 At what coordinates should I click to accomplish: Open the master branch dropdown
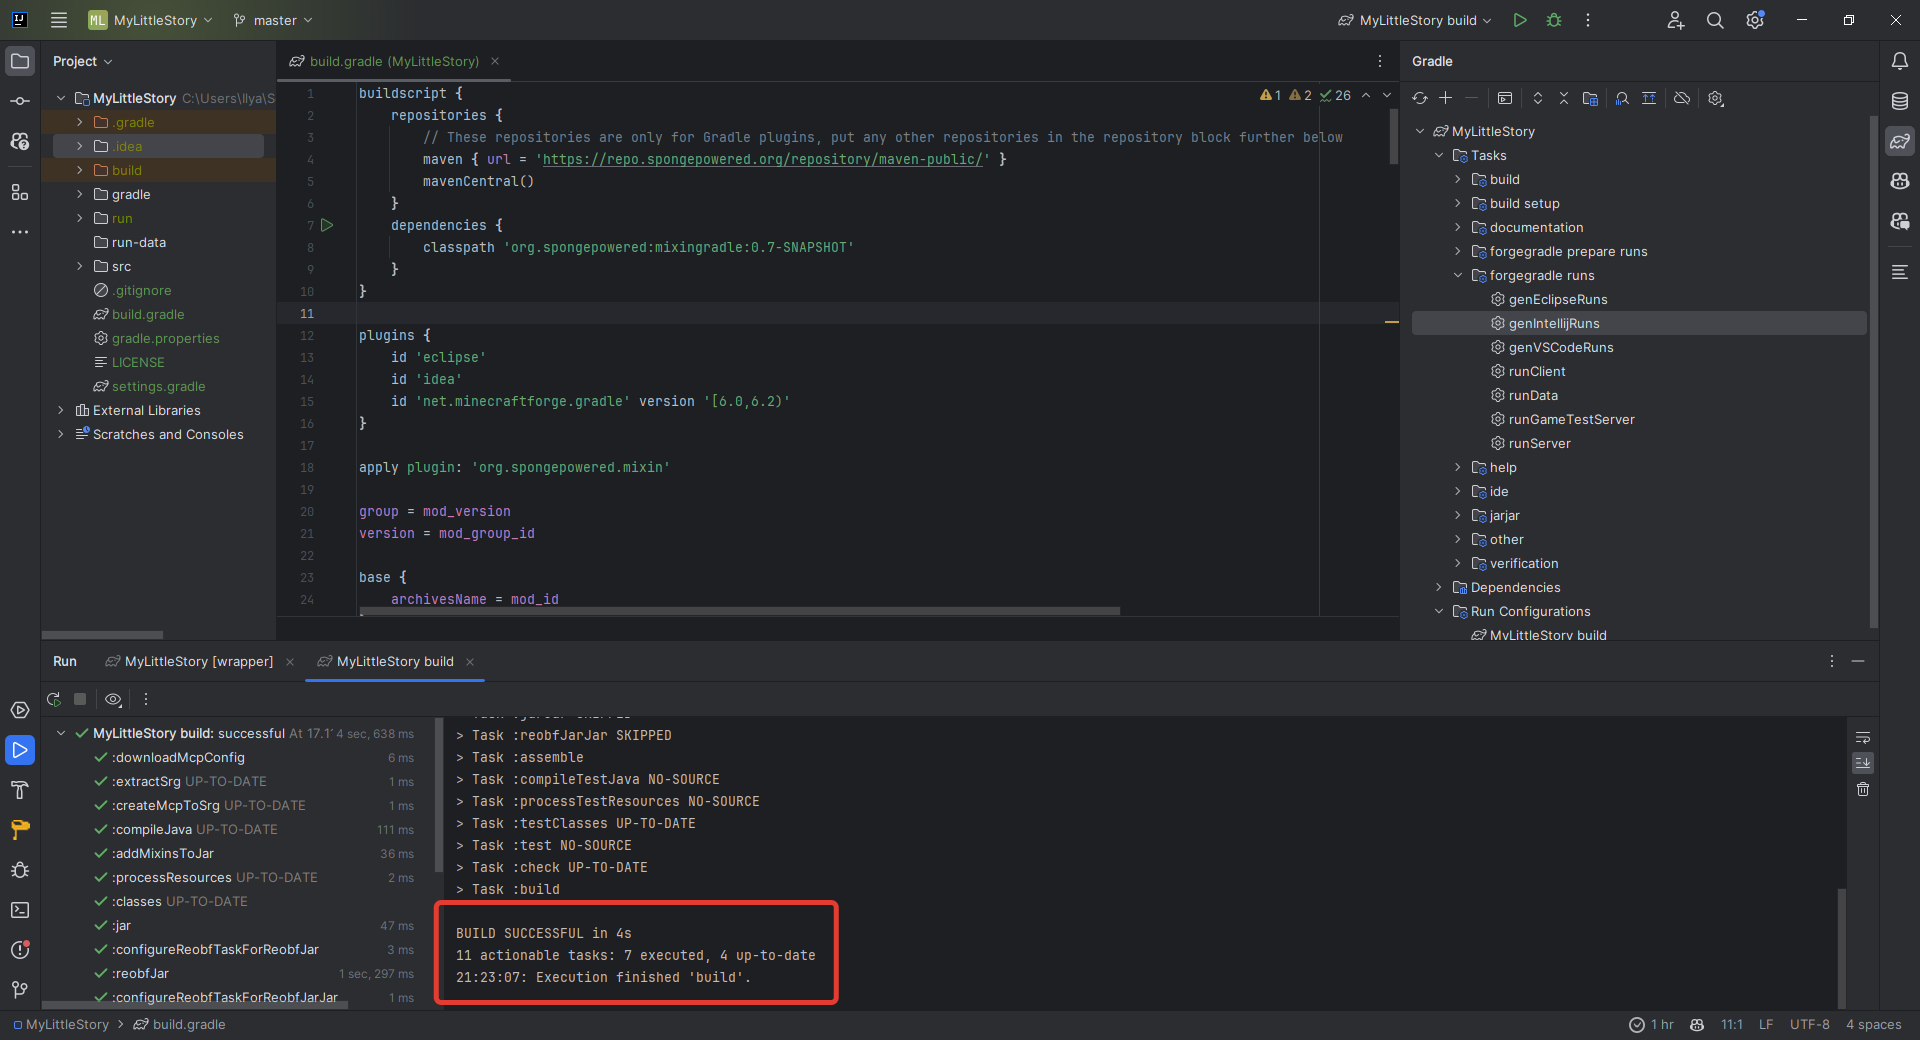tap(273, 20)
